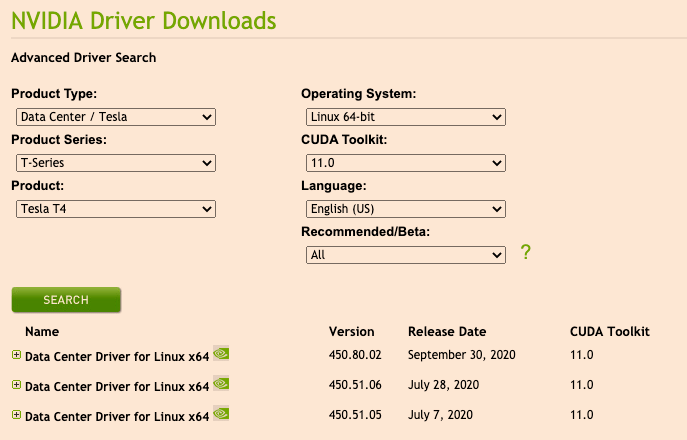Expand the 450.80.02 driver row details
Image resolution: width=687 pixels, height=440 pixels.
16,355
